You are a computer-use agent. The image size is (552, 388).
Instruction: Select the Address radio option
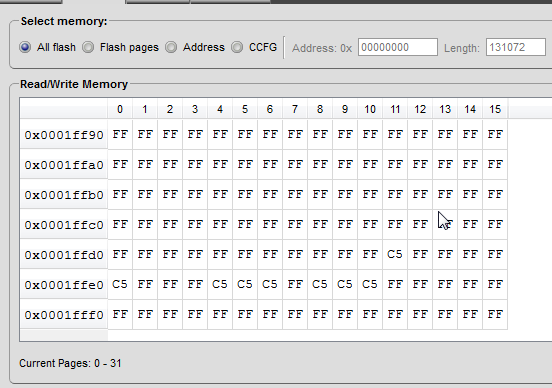(x=171, y=47)
